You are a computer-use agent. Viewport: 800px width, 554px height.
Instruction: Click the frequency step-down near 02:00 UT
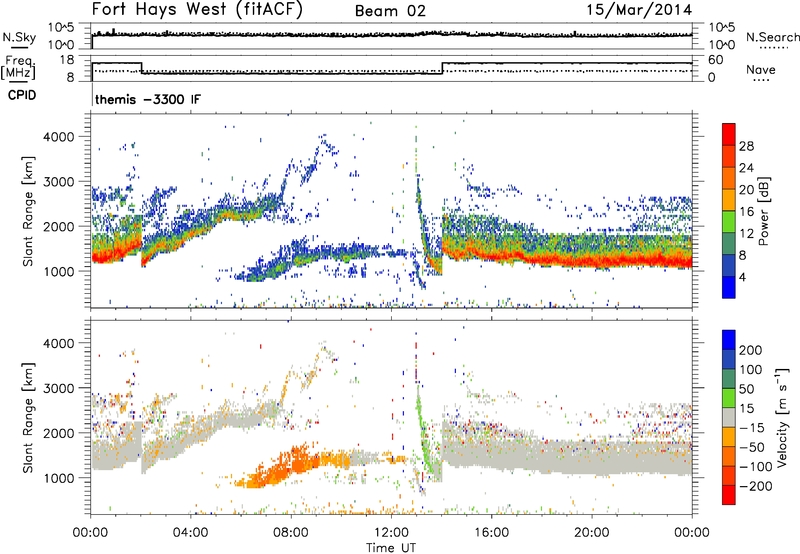(x=141, y=68)
